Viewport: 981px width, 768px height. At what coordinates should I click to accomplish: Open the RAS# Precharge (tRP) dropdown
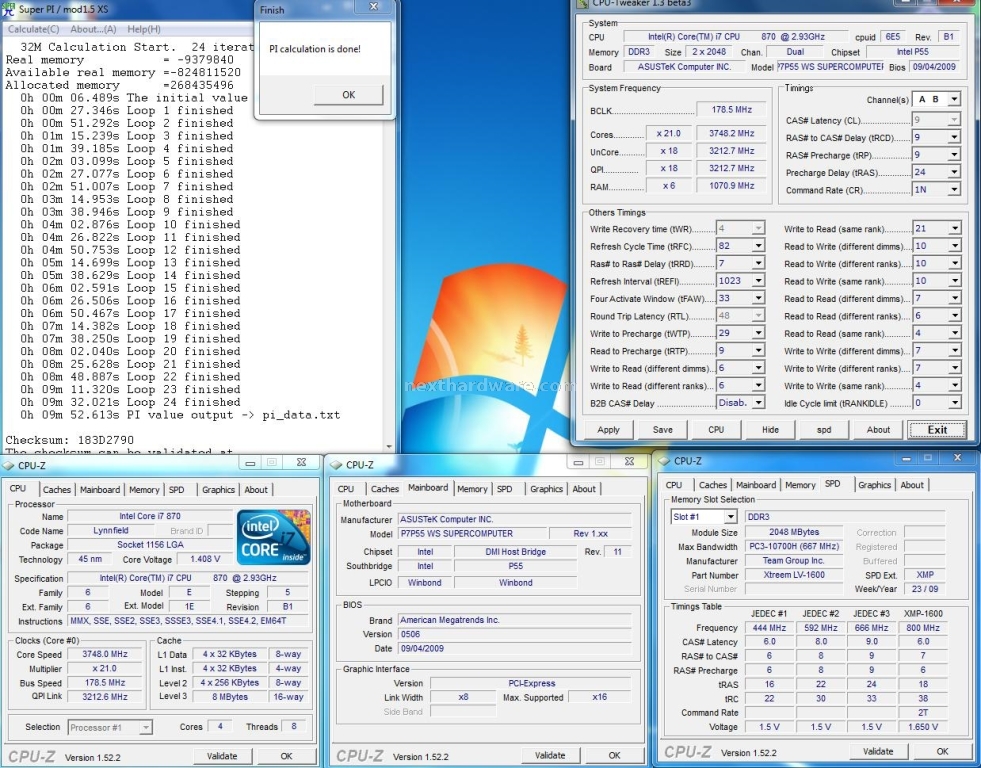pos(954,155)
